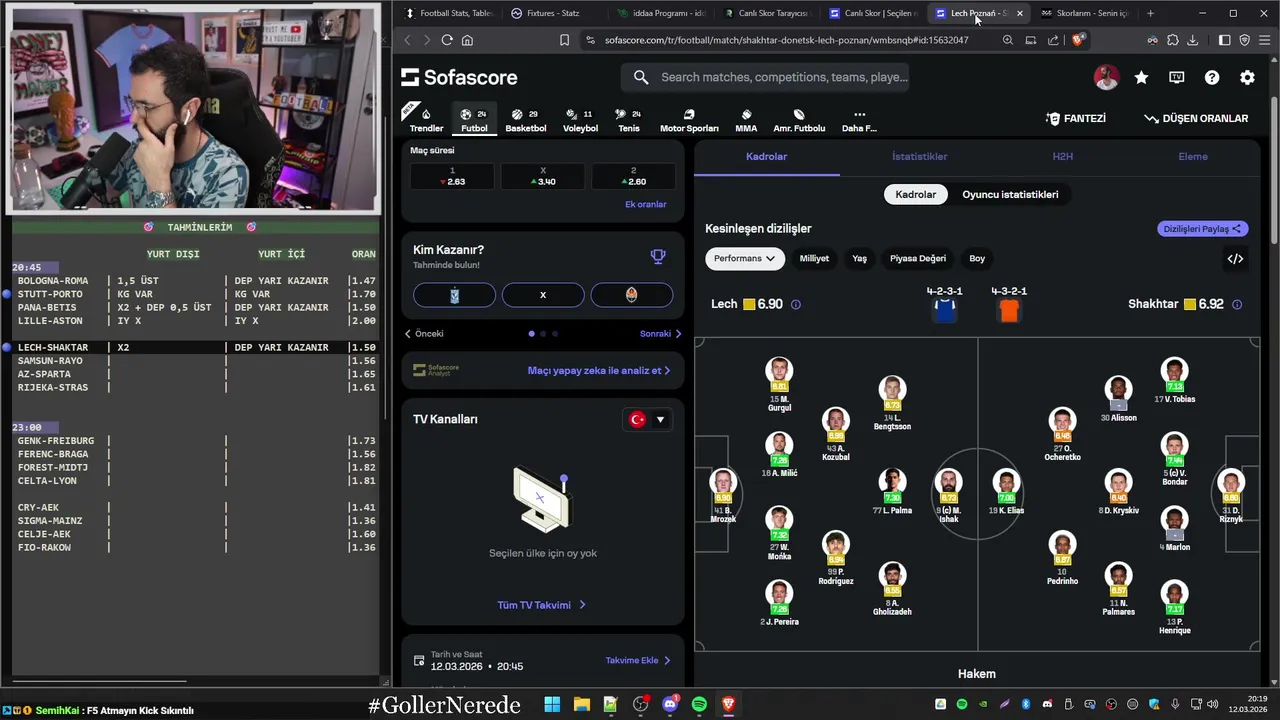The height and width of the screenshot is (720, 1280).
Task: Open the MMA sport category
Action: (746, 120)
